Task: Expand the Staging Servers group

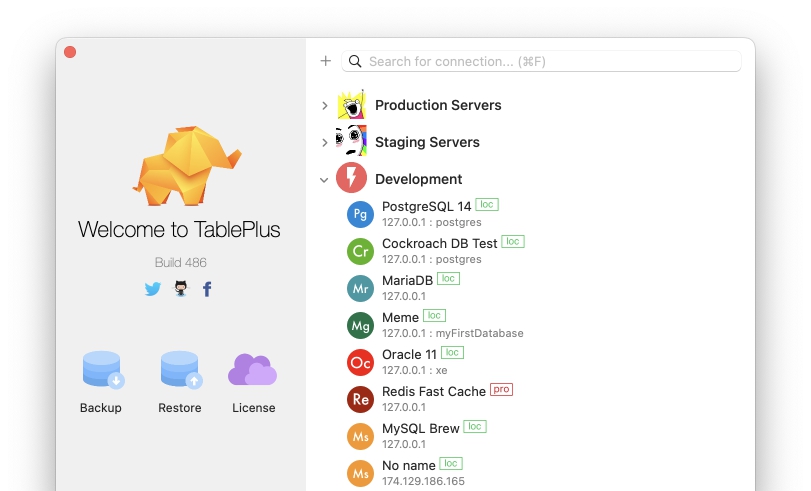Action: pos(324,142)
